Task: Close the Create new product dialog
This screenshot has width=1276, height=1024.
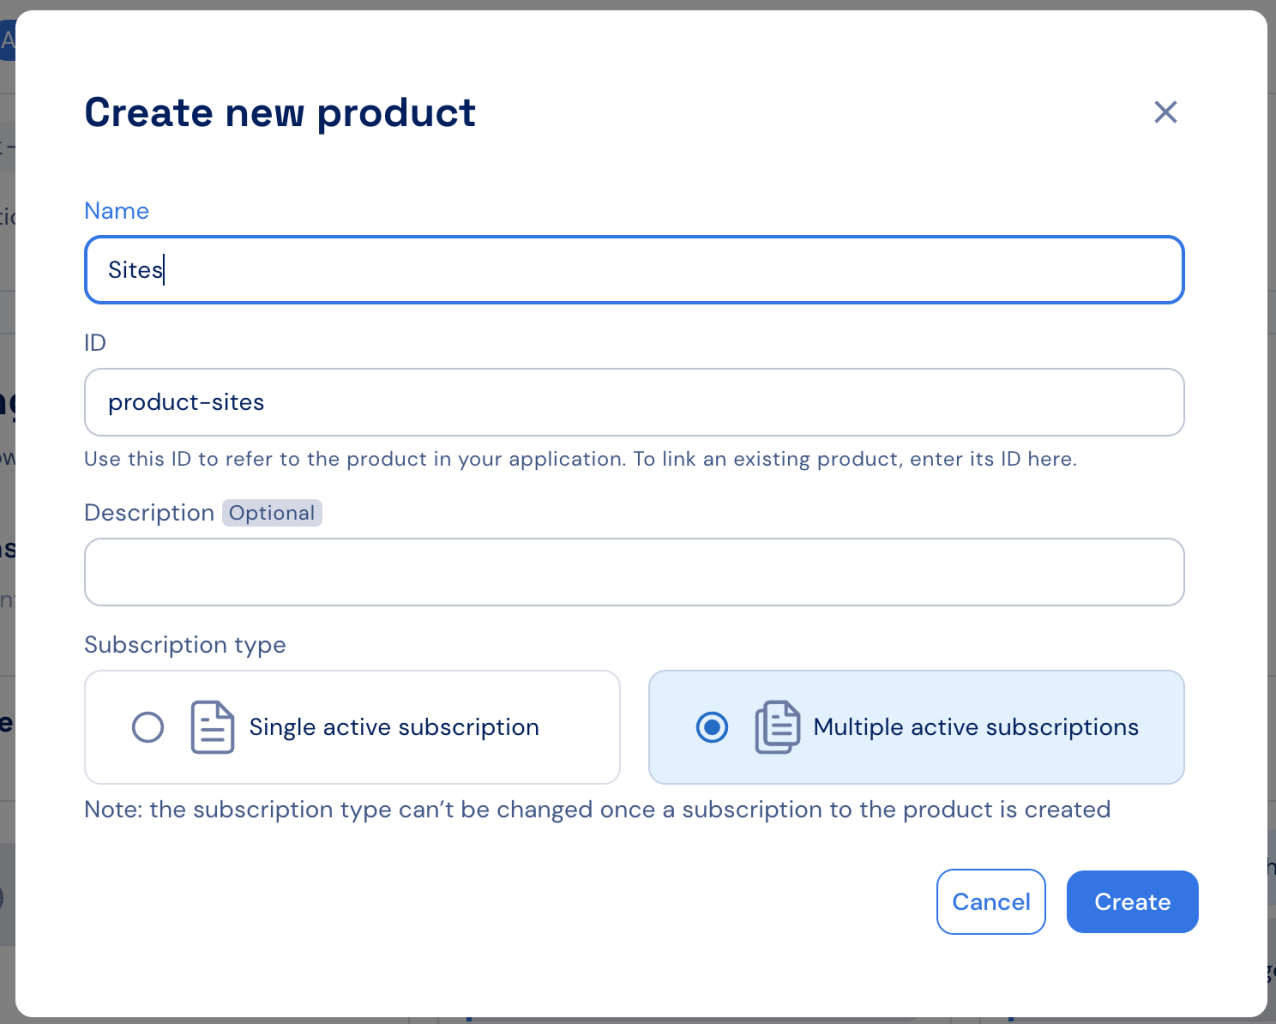Action: [1165, 112]
